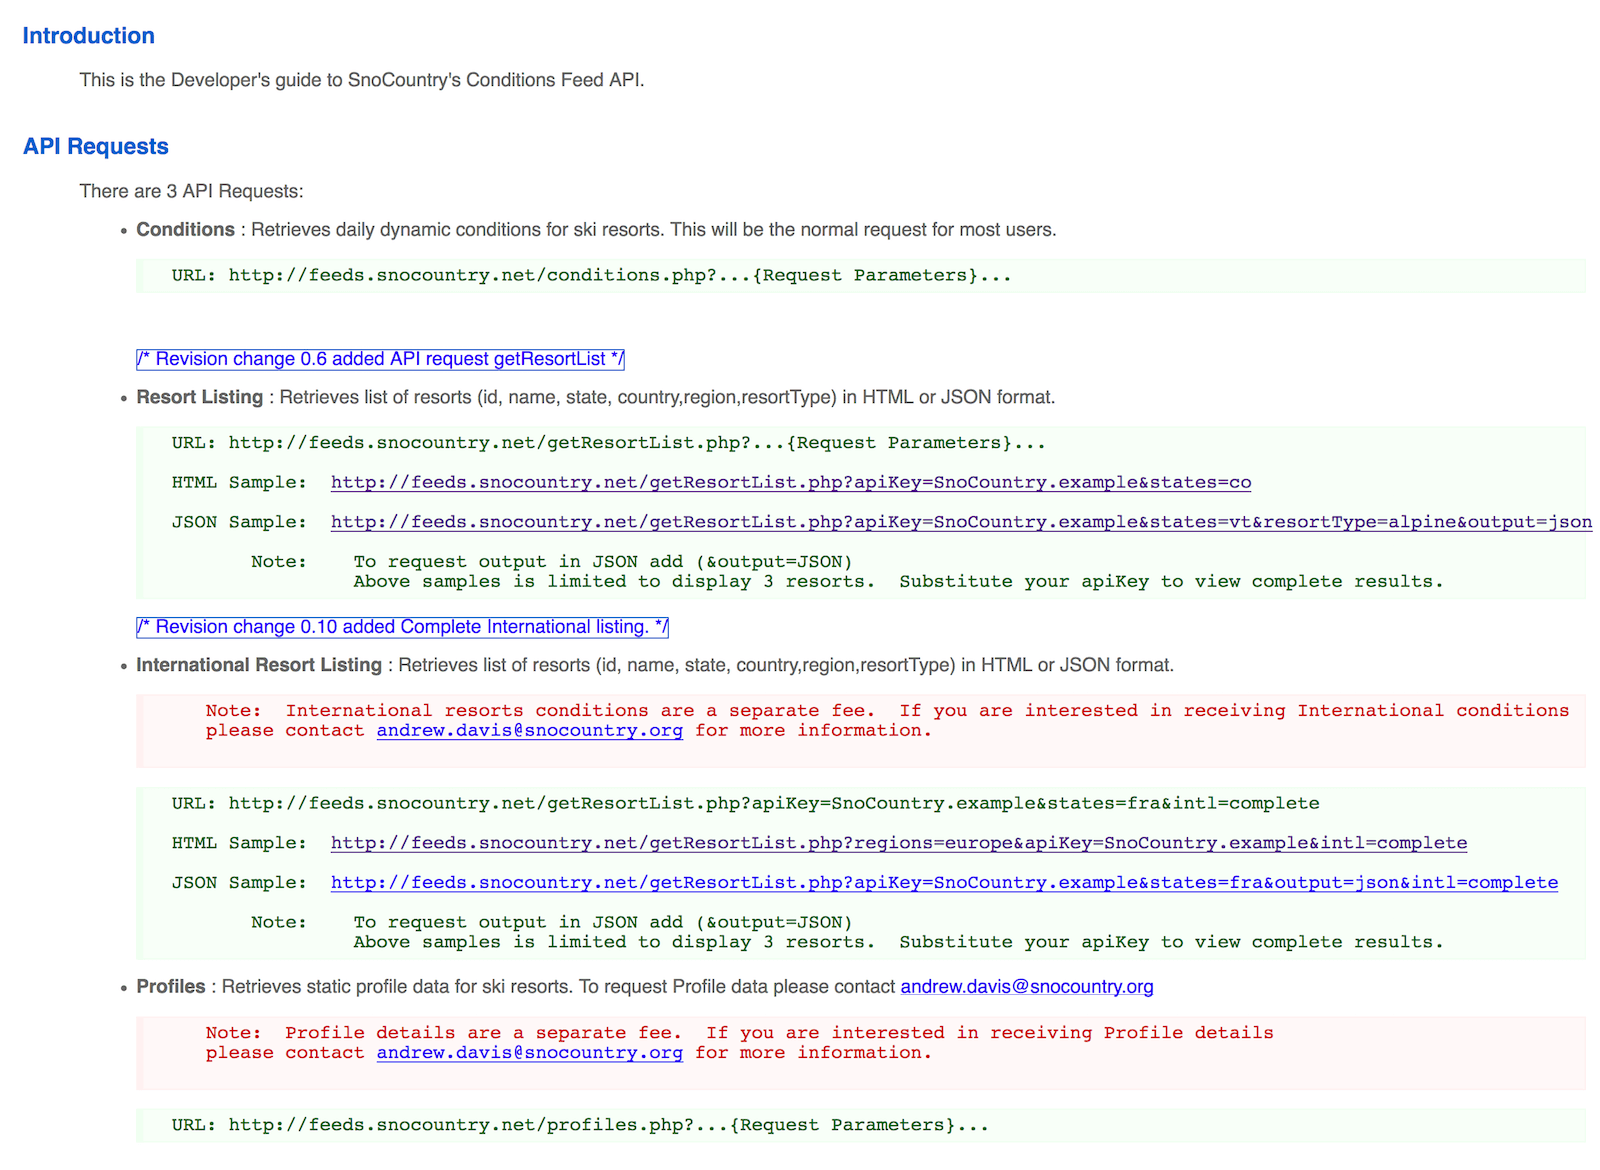Click the bold Resort Listing bullet label
Screen dimensions: 1600x1170
point(199,398)
